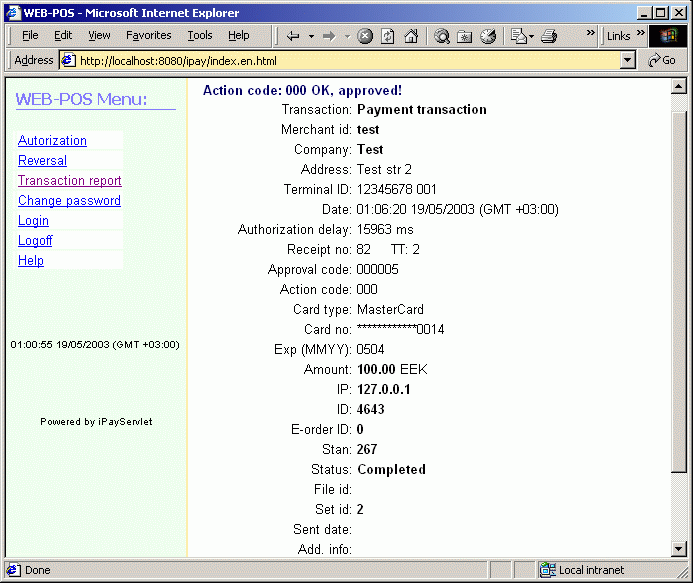The image size is (693, 583).
Task: Click the window resize grip corner
Action: click(x=683, y=573)
